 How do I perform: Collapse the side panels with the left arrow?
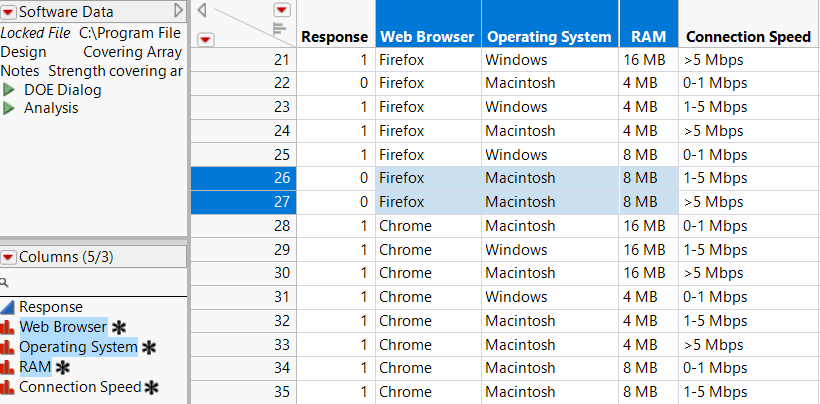pyautogui.click(x=202, y=10)
